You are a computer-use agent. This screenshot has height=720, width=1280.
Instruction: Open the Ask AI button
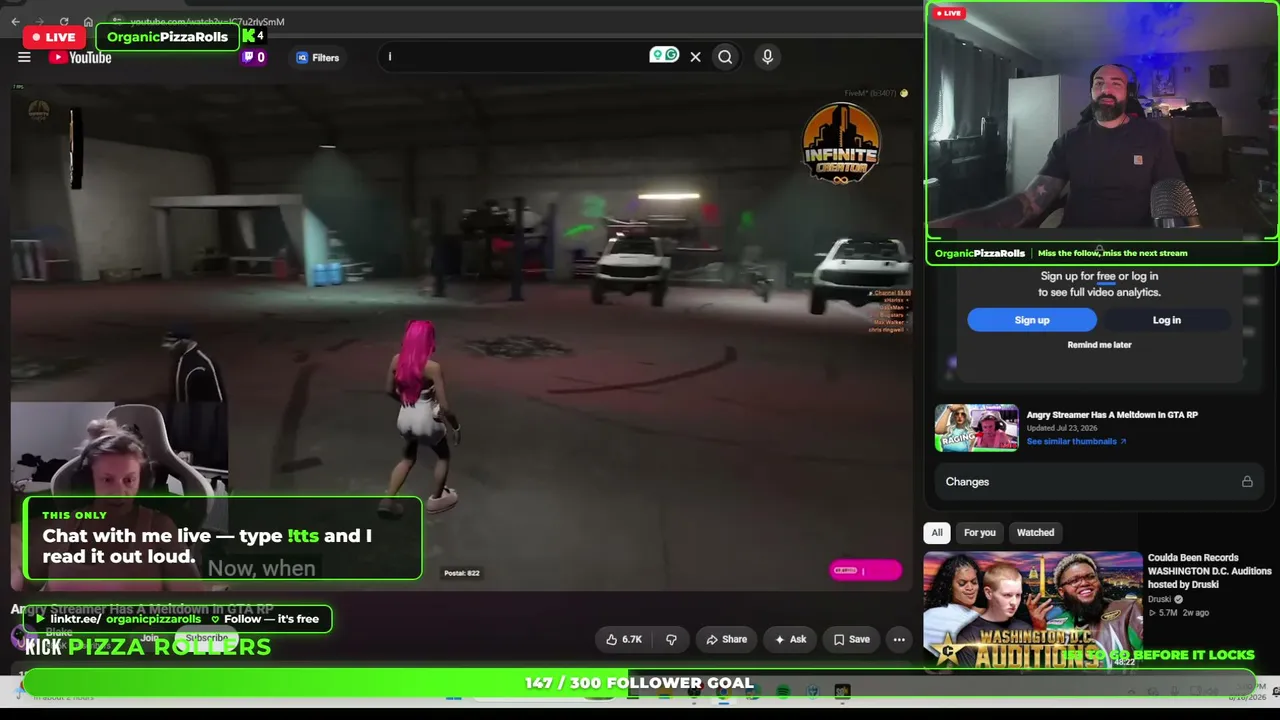(790, 639)
